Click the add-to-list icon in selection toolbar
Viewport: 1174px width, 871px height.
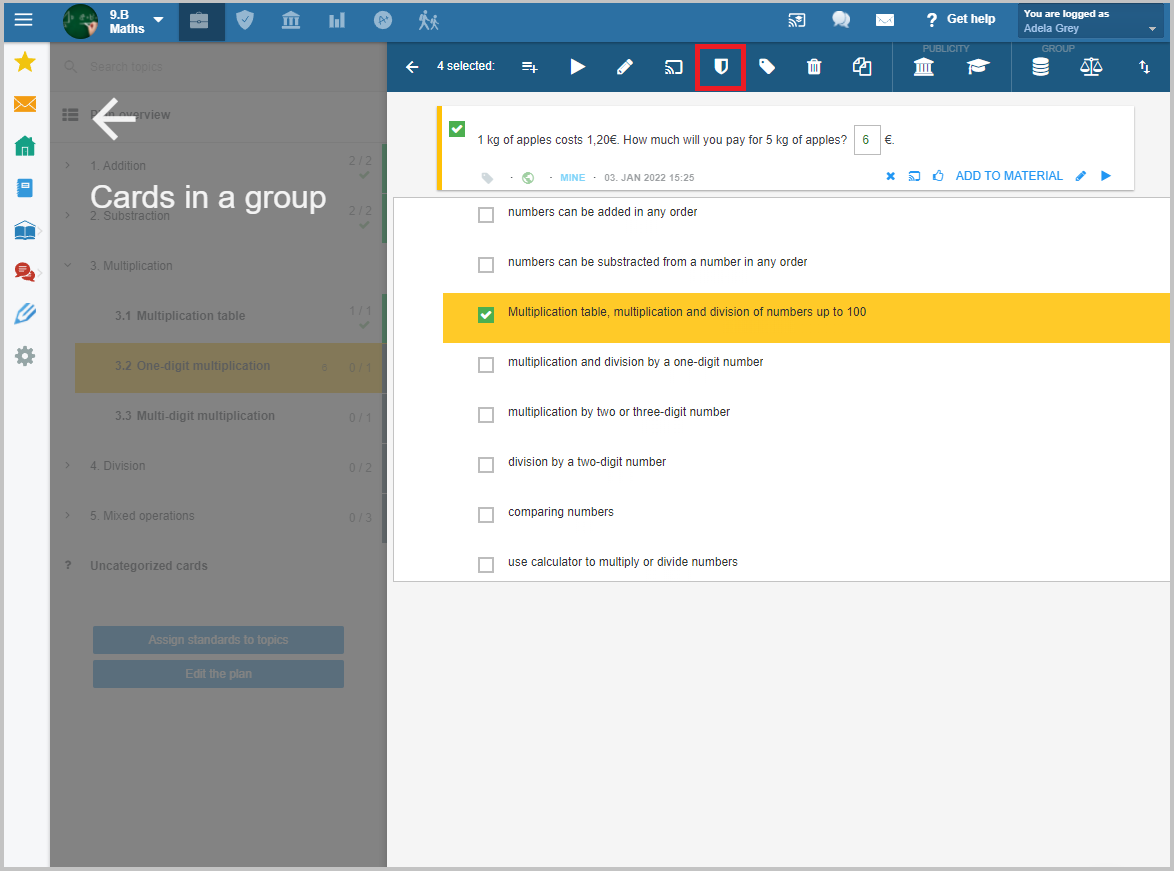pyautogui.click(x=529, y=67)
